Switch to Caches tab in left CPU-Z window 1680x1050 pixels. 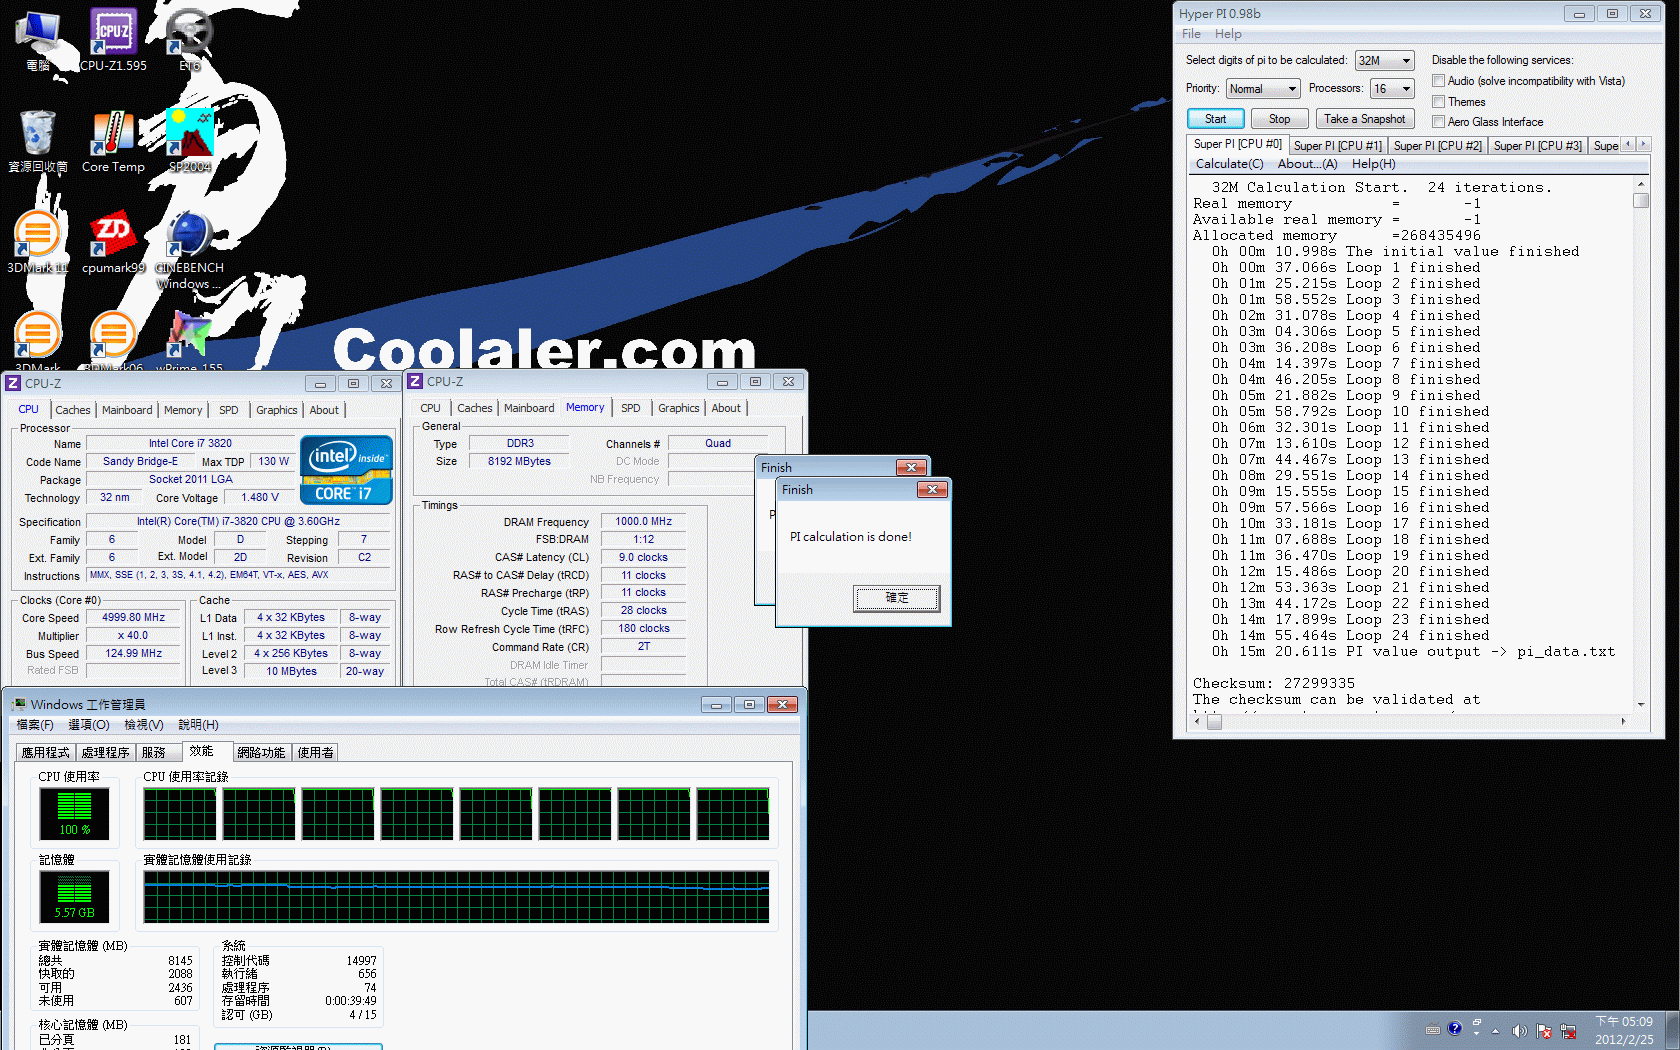click(73, 410)
